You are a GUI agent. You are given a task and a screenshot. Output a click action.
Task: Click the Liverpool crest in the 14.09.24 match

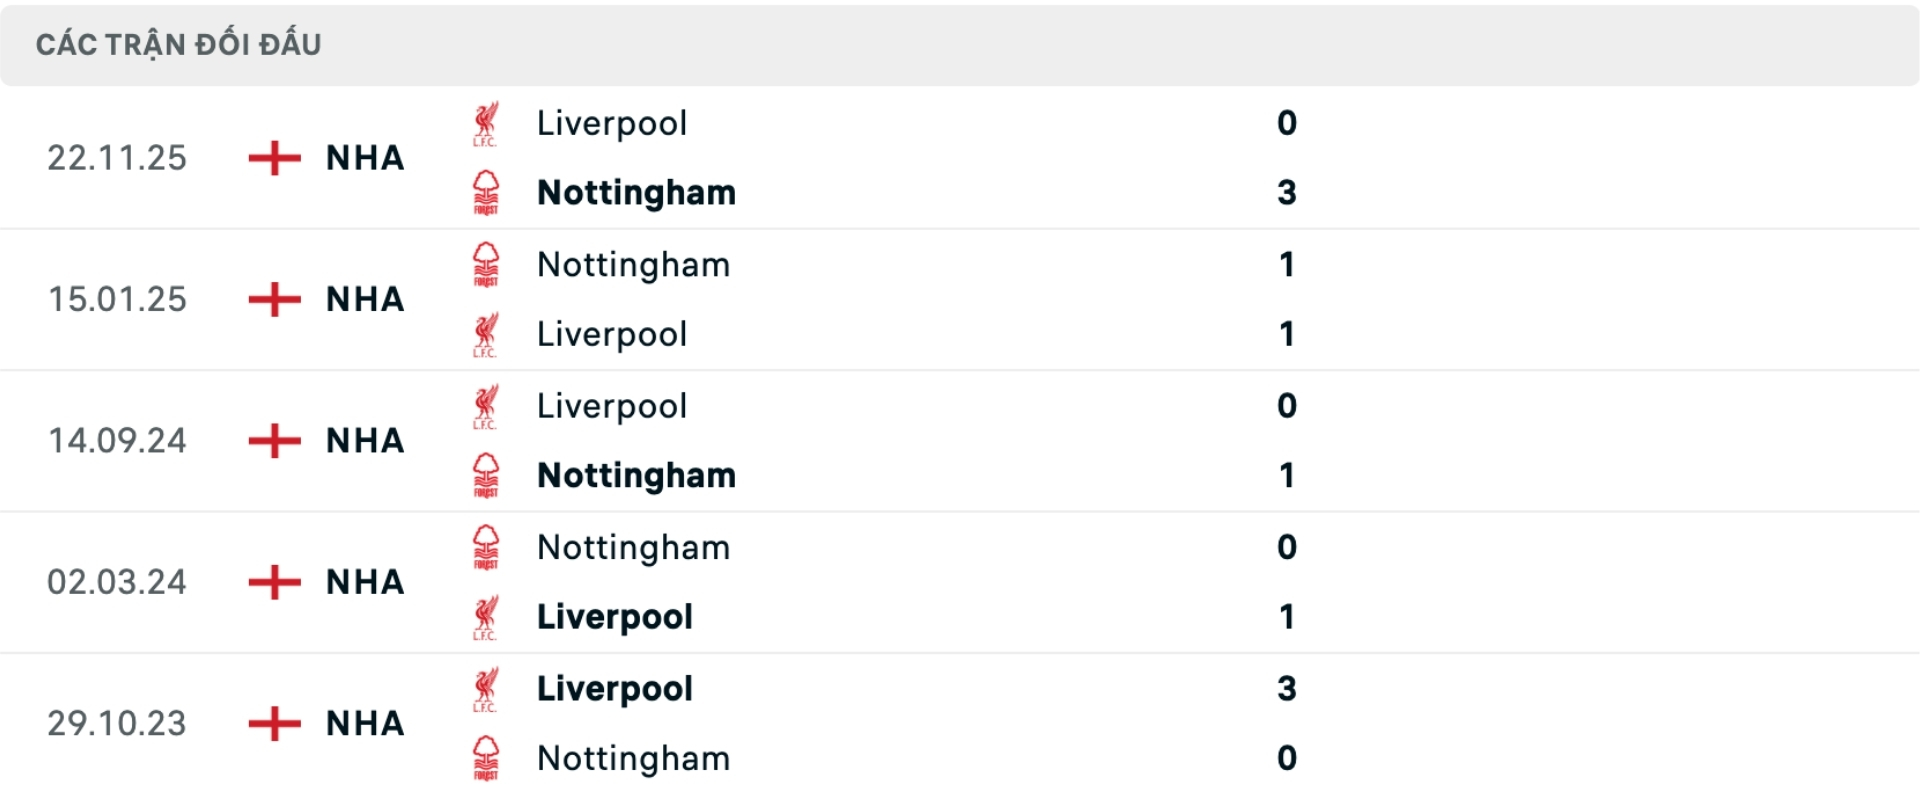click(487, 405)
